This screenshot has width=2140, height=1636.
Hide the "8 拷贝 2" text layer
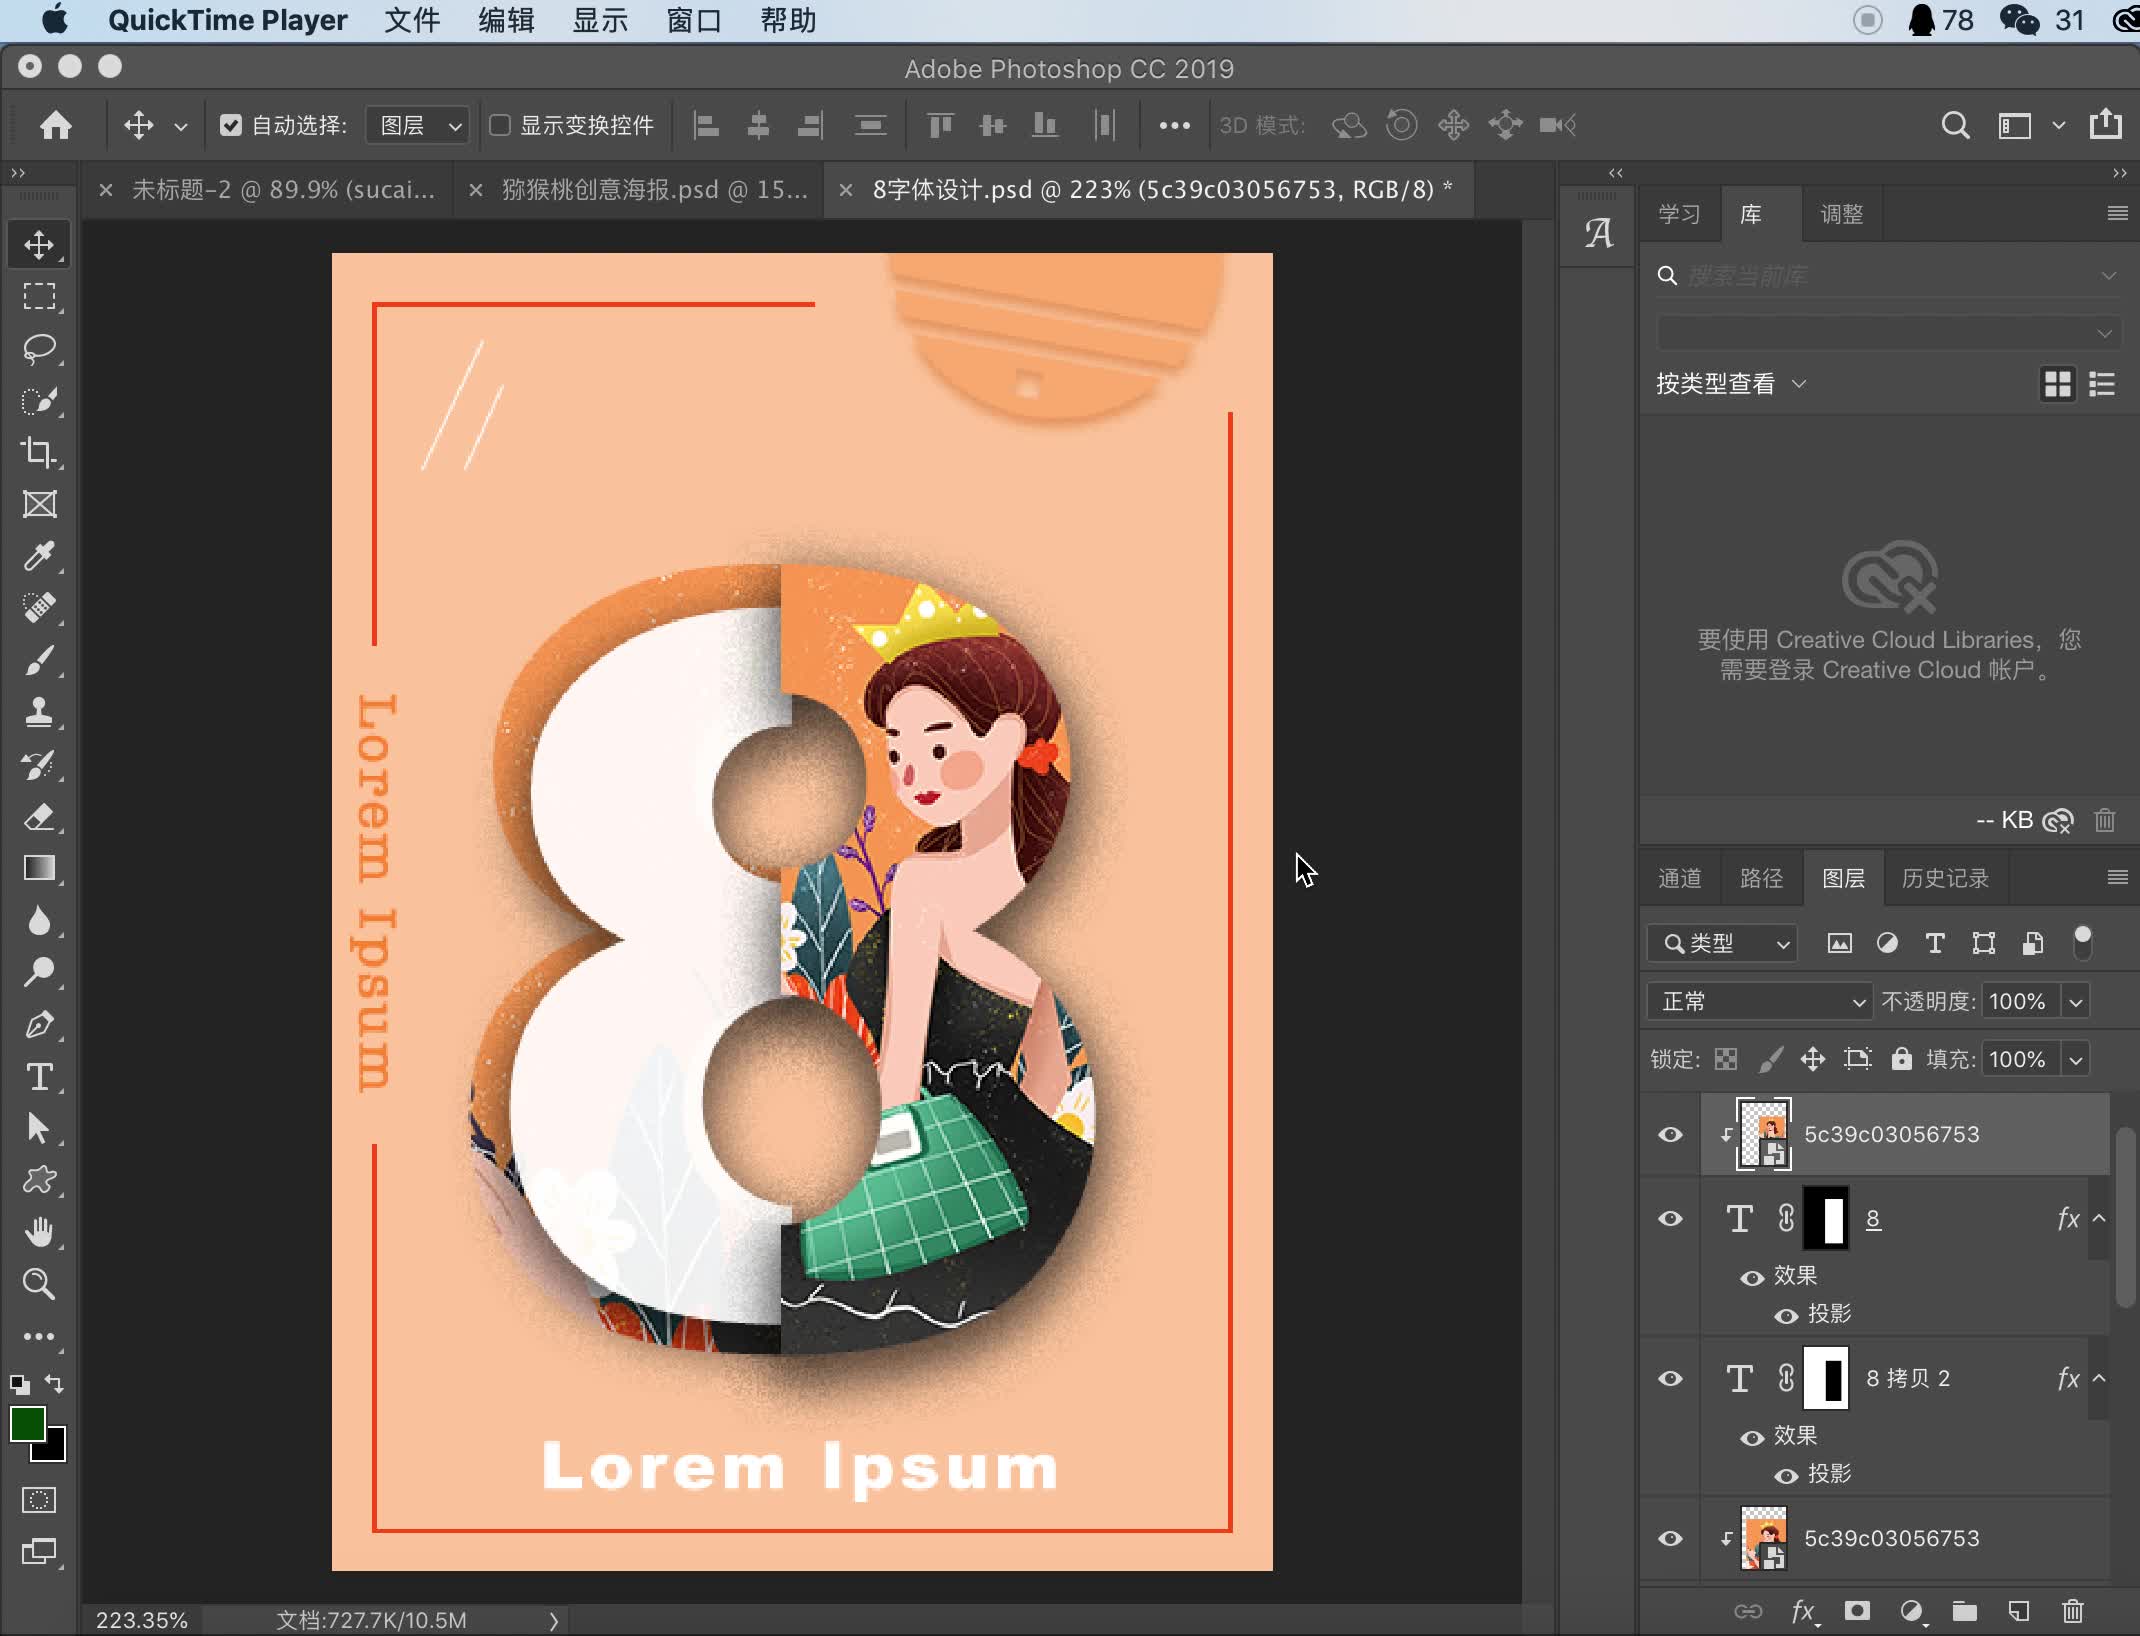(1670, 1378)
